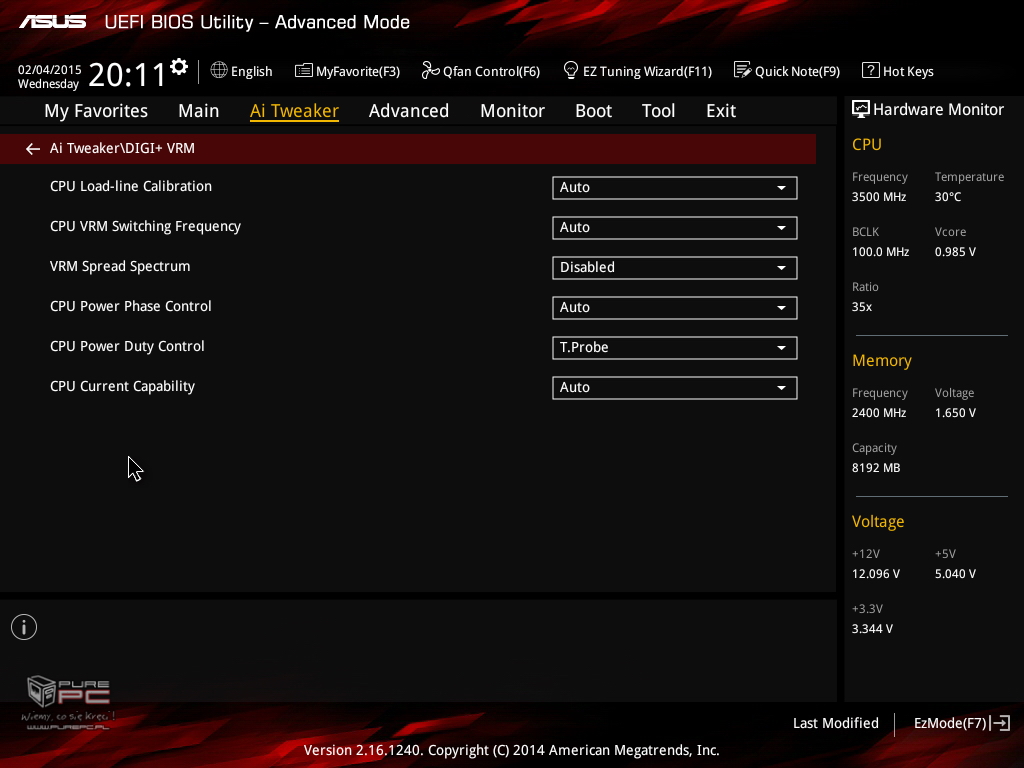This screenshot has width=1024, height=768.
Task: Click the memory voltage value 1.650 V
Action: coord(955,413)
